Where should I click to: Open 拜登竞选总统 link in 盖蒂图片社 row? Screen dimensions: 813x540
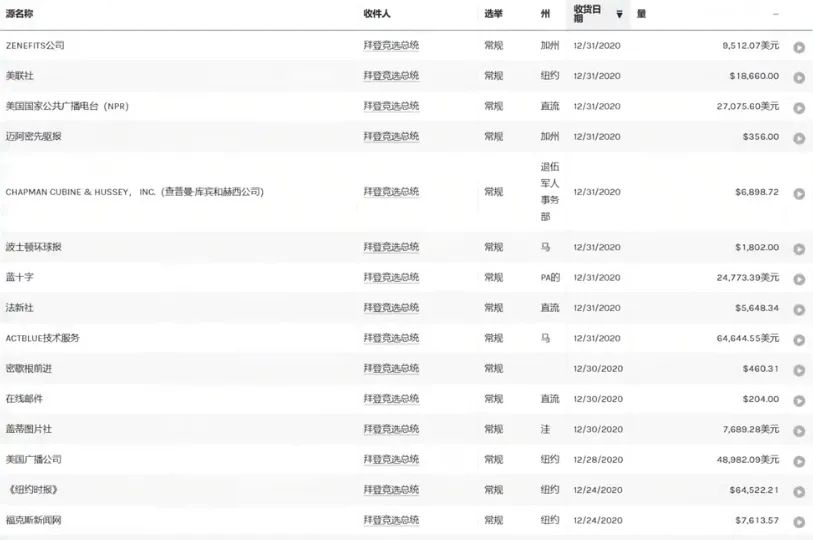tap(391, 429)
